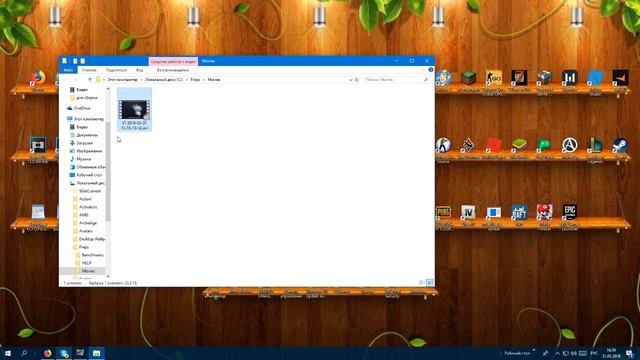
Task: Open the address bar history dropdown
Action: tap(351, 80)
